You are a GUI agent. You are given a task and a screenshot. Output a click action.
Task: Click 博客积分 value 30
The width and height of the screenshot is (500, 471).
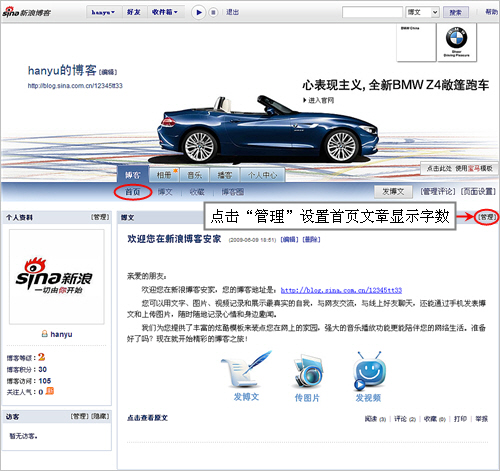[x=43, y=369]
